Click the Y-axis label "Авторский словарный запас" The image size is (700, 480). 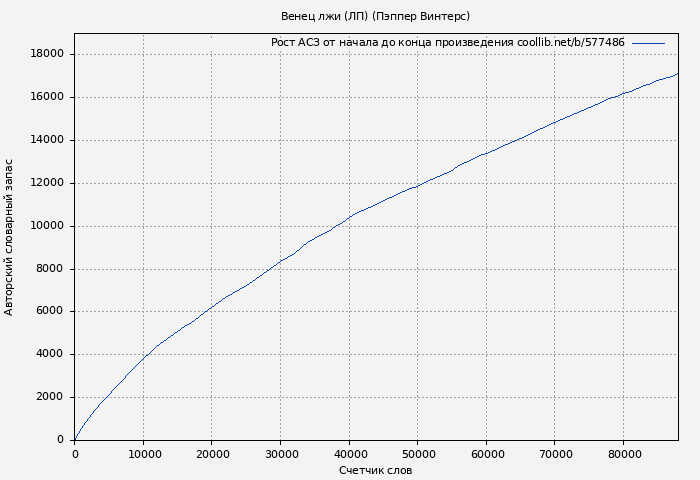coord(10,237)
